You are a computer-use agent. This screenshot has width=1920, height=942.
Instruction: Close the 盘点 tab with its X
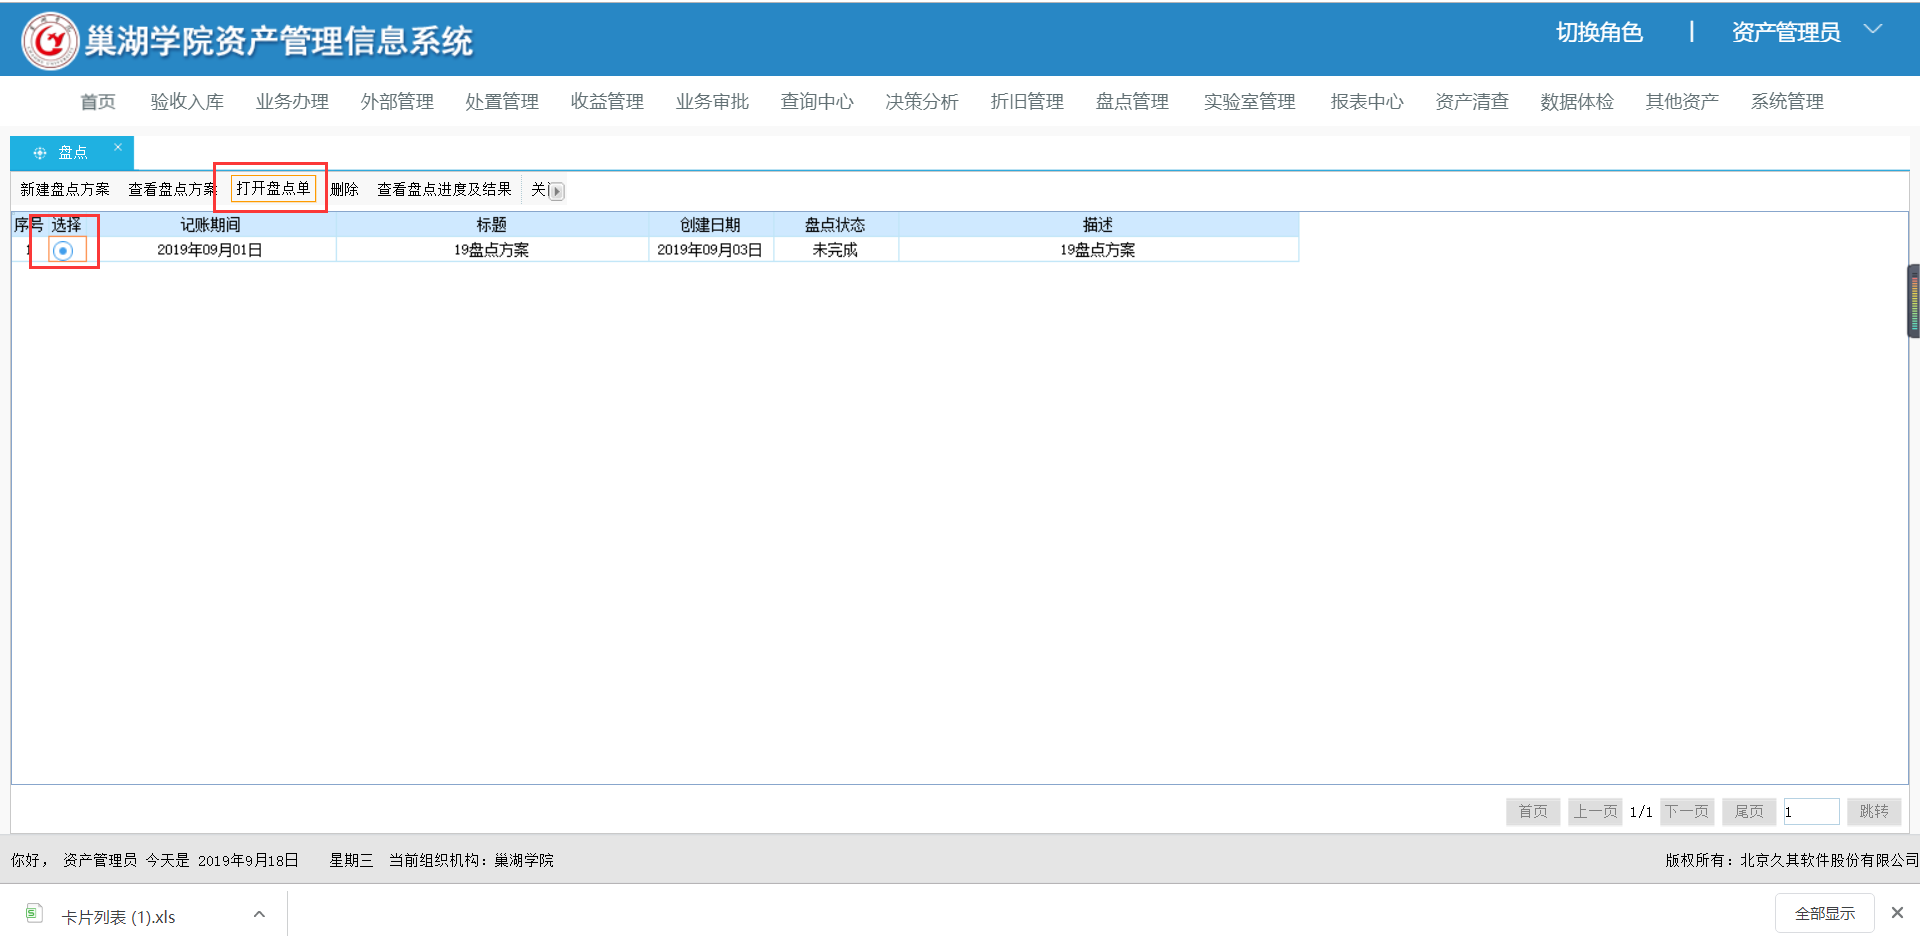point(117,147)
